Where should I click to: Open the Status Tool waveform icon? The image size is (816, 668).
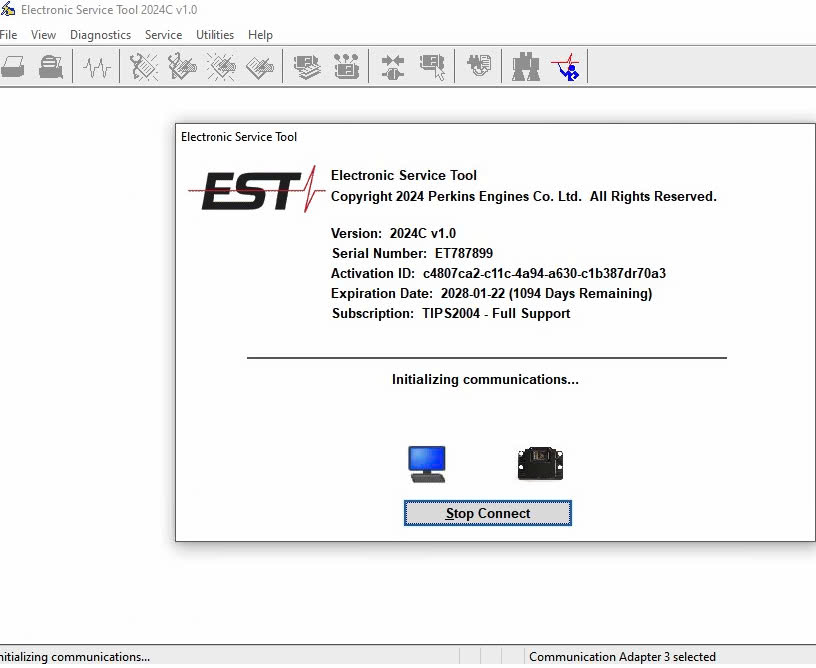pos(97,68)
